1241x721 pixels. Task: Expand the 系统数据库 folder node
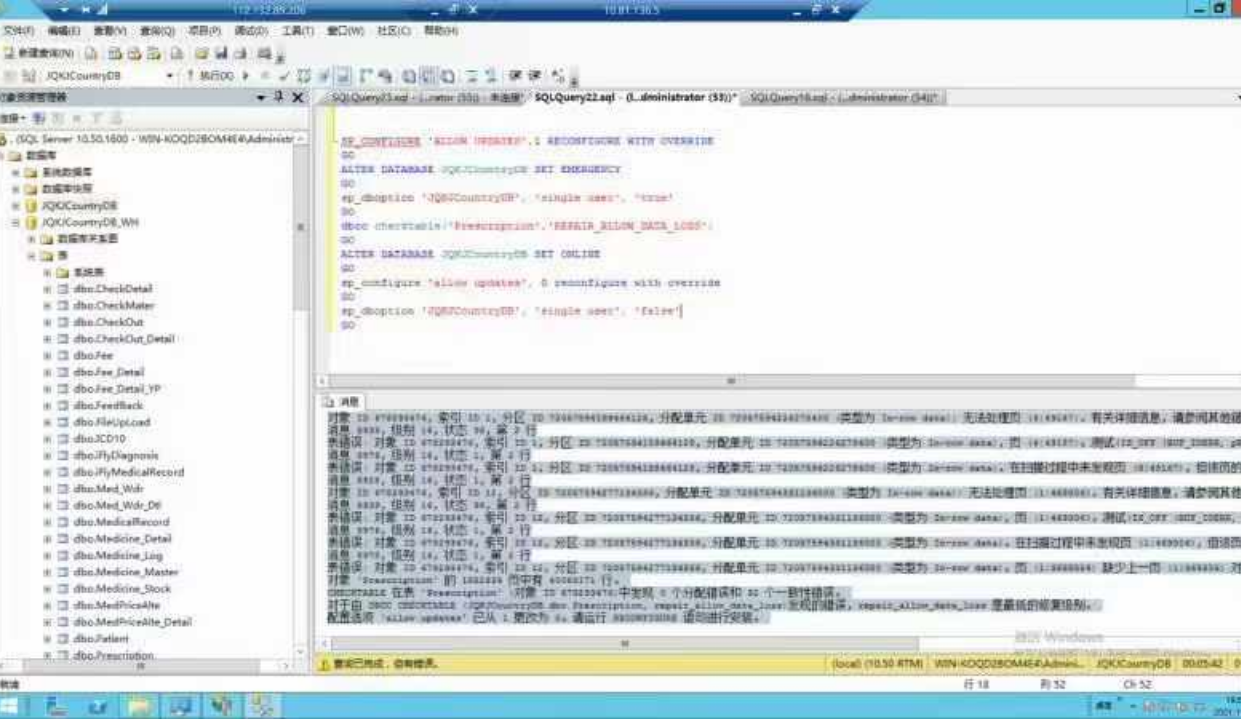click(x=17, y=172)
